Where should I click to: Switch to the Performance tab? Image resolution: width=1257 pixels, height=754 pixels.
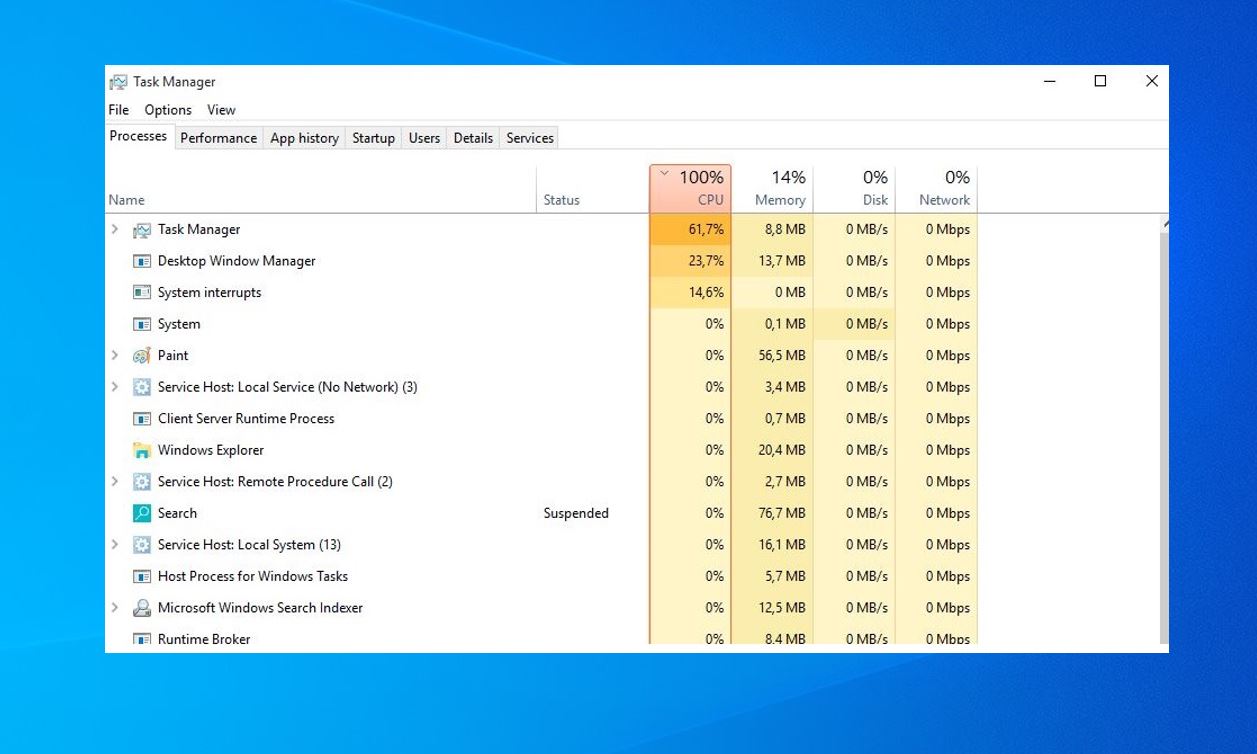pos(218,138)
